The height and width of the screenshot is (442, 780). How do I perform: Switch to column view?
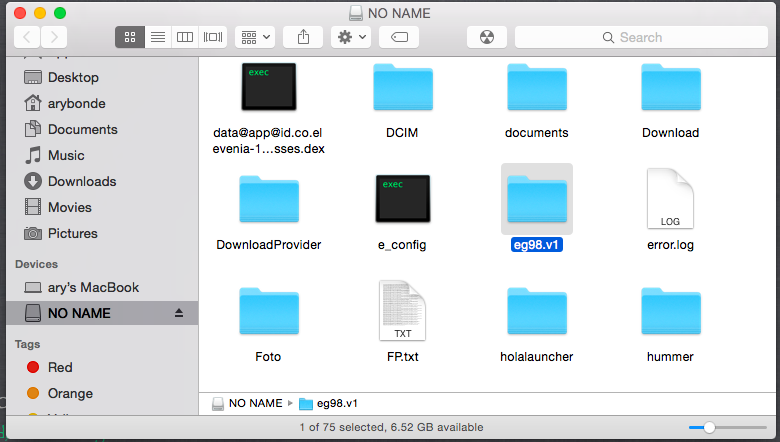tap(185, 37)
